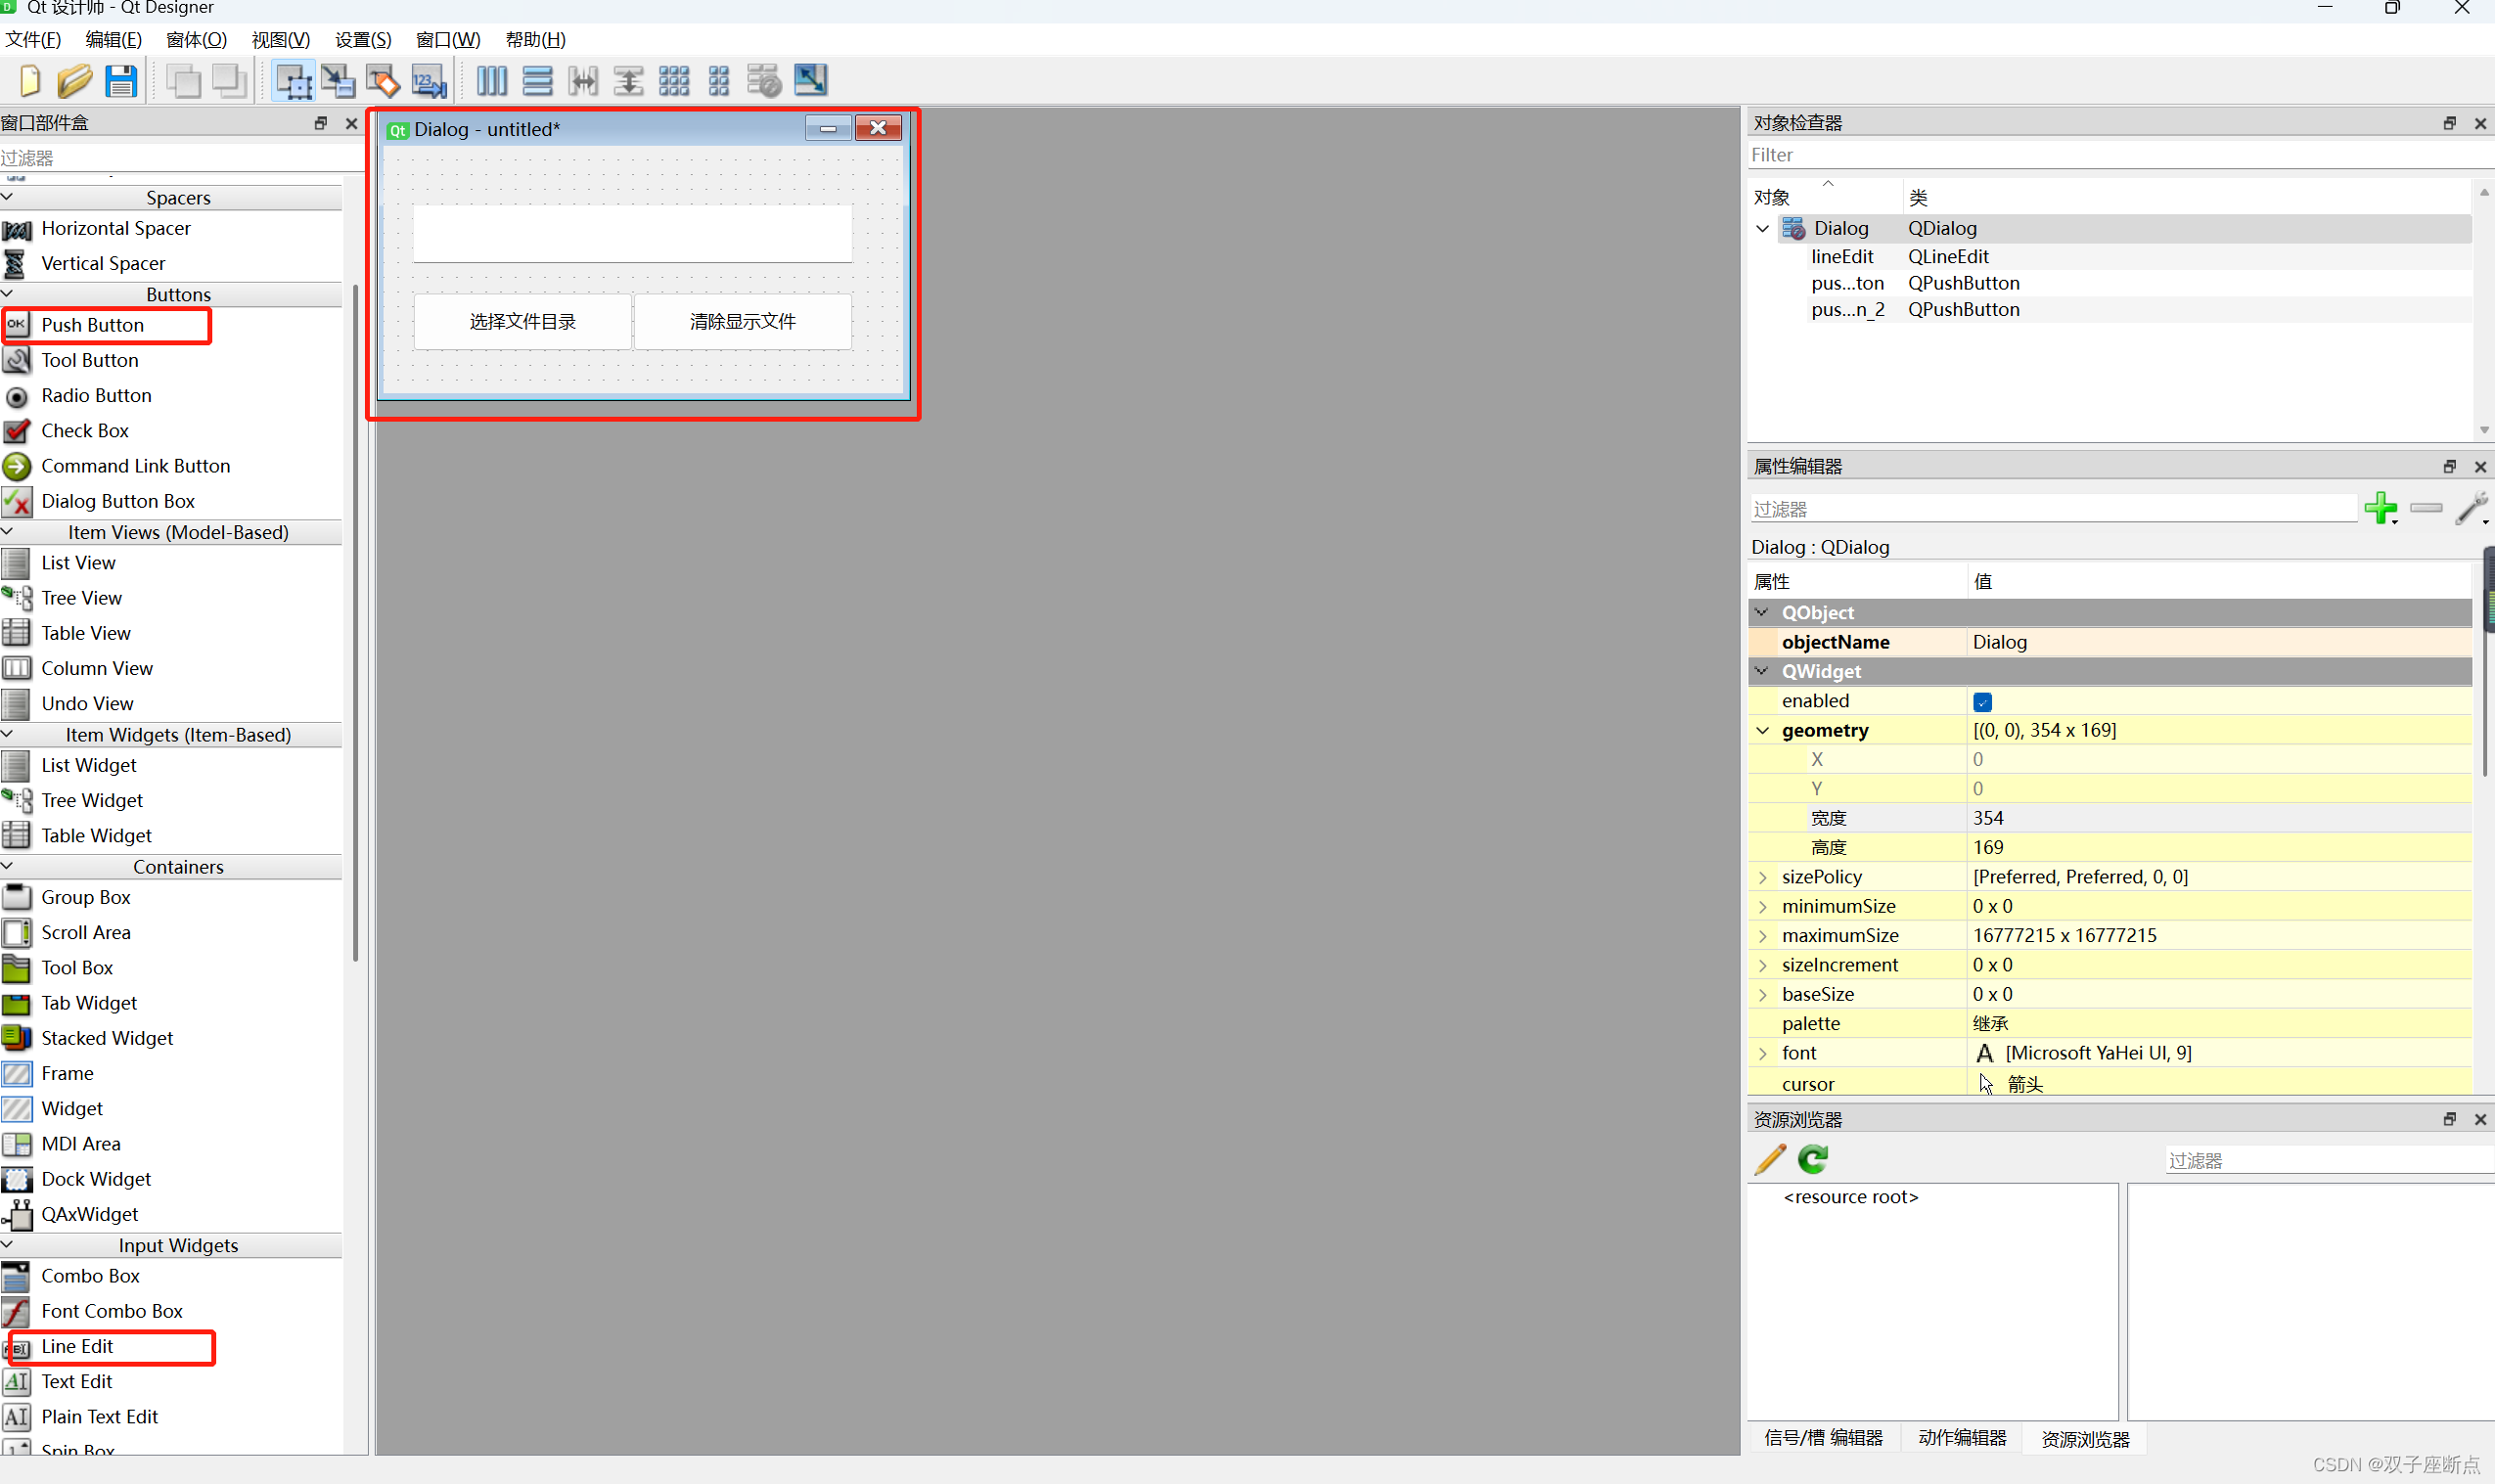Collapse Dialog node in object inspector
This screenshot has width=2495, height=1484.
point(1763,229)
